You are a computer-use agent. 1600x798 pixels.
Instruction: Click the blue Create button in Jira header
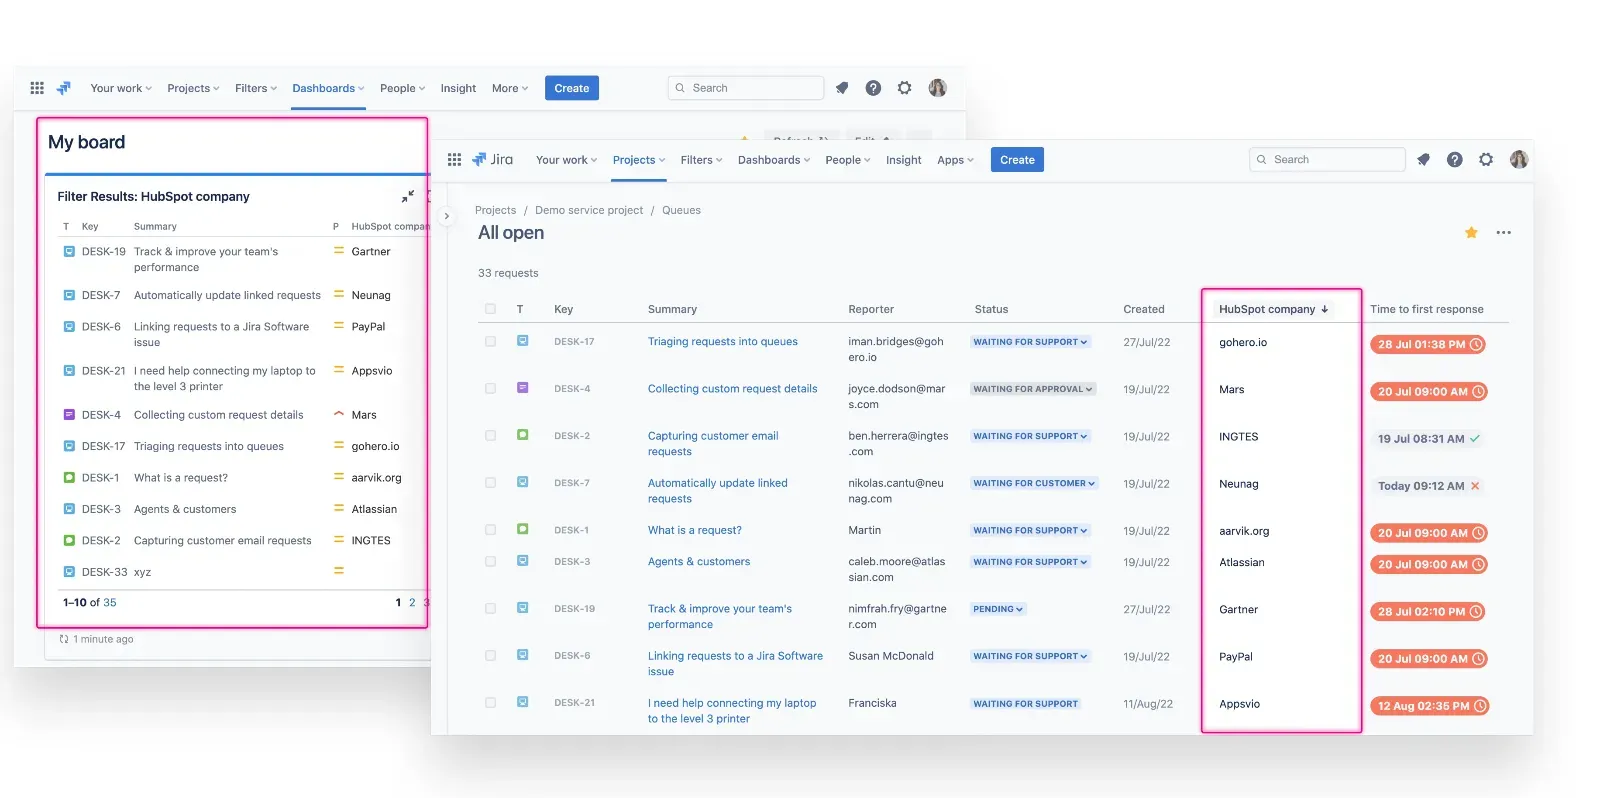[1017, 160]
